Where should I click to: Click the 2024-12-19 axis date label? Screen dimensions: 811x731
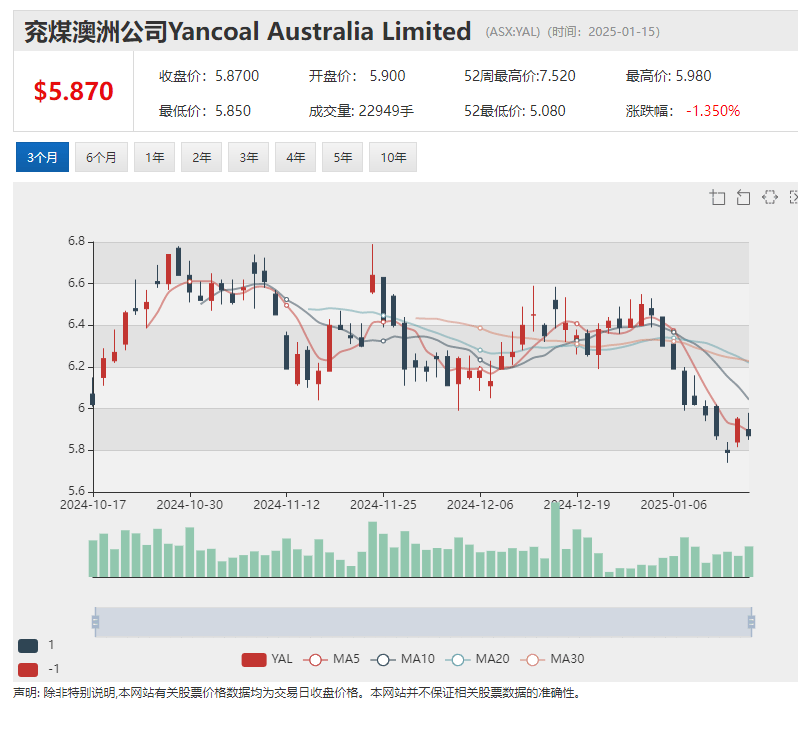[577, 505]
